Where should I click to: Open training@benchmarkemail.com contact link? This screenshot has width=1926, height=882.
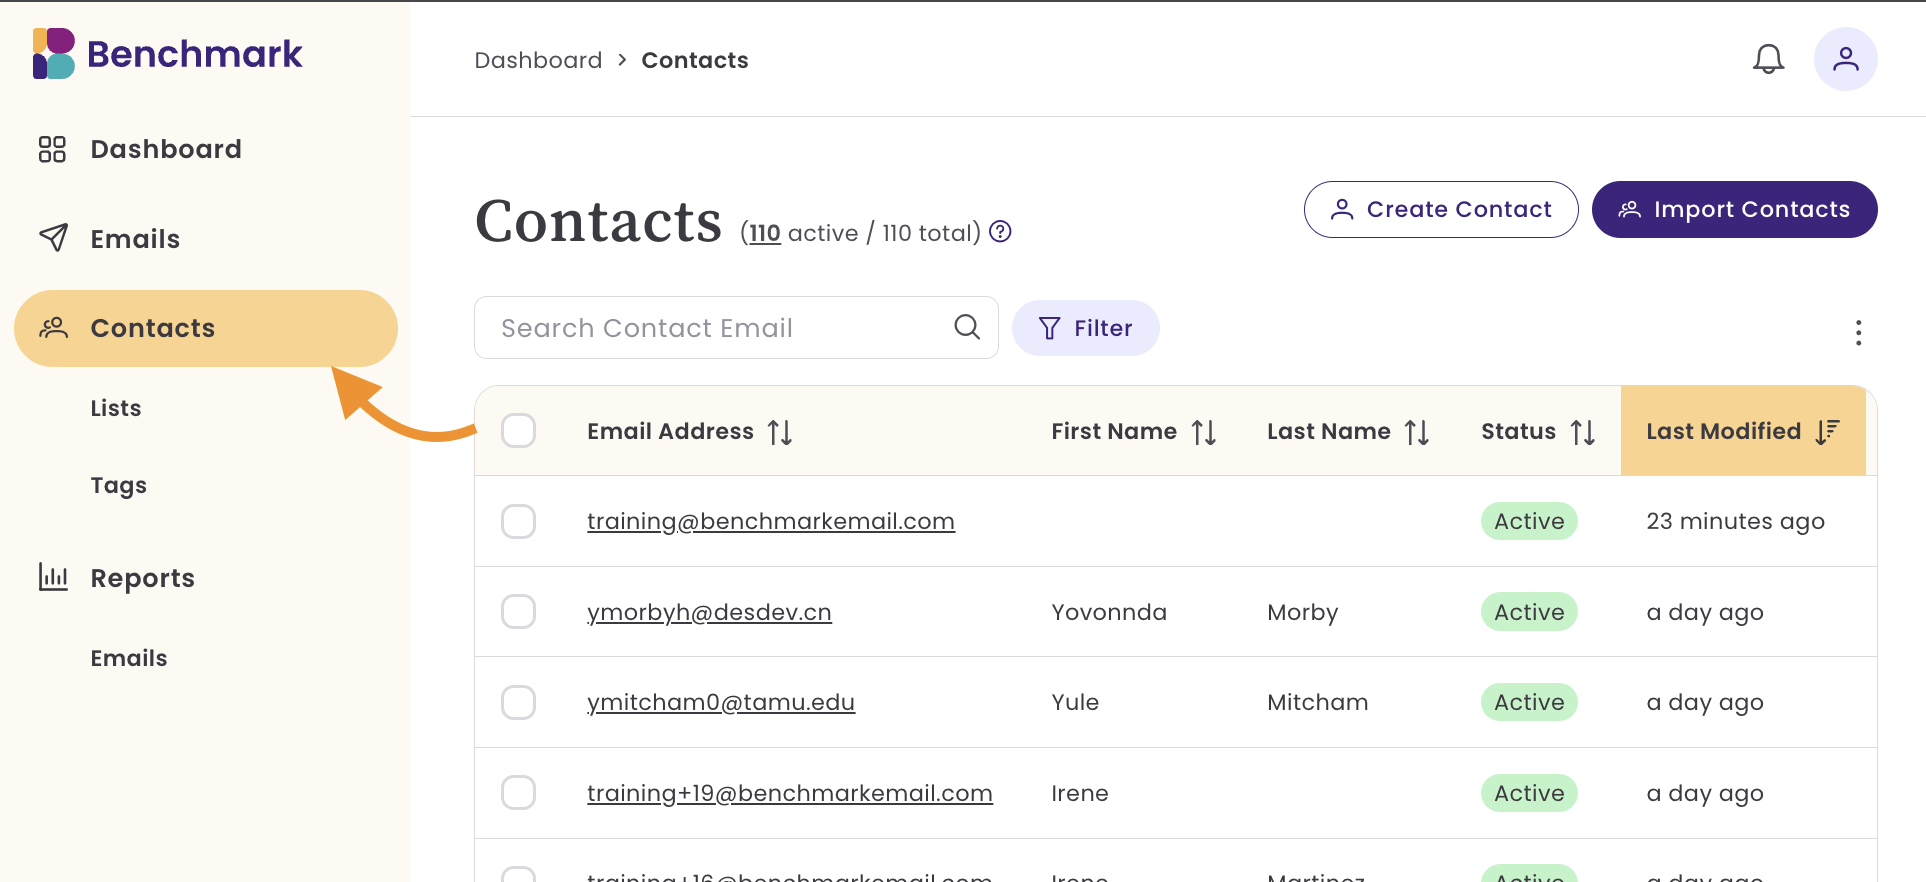770,521
